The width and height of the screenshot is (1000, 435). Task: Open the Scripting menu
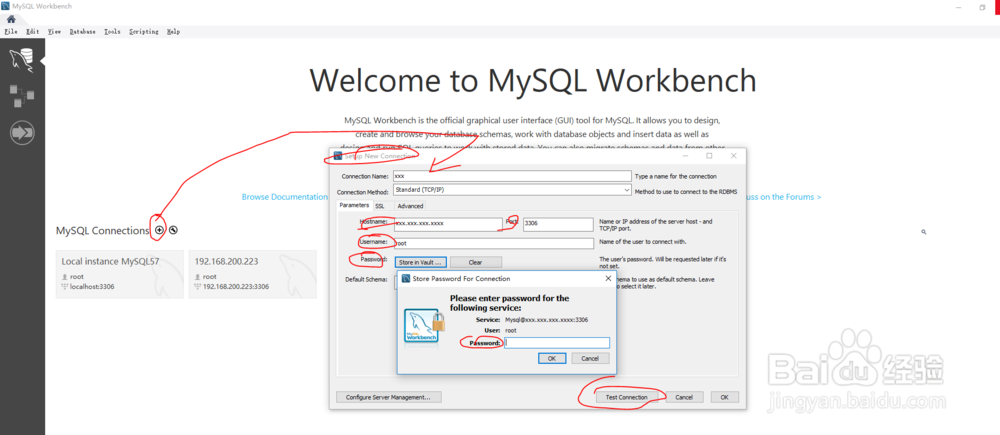[x=143, y=31]
